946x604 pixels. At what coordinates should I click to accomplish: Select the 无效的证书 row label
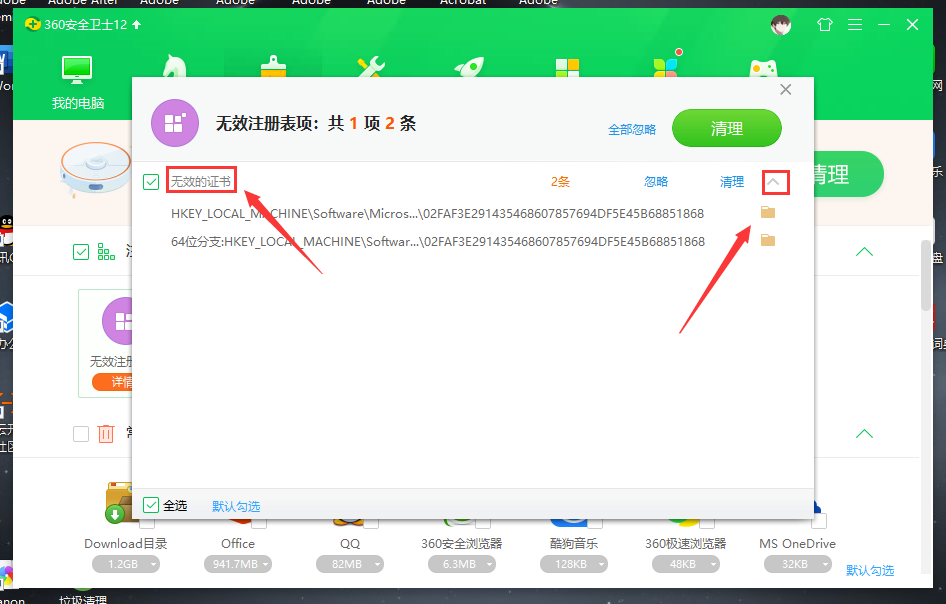click(201, 181)
